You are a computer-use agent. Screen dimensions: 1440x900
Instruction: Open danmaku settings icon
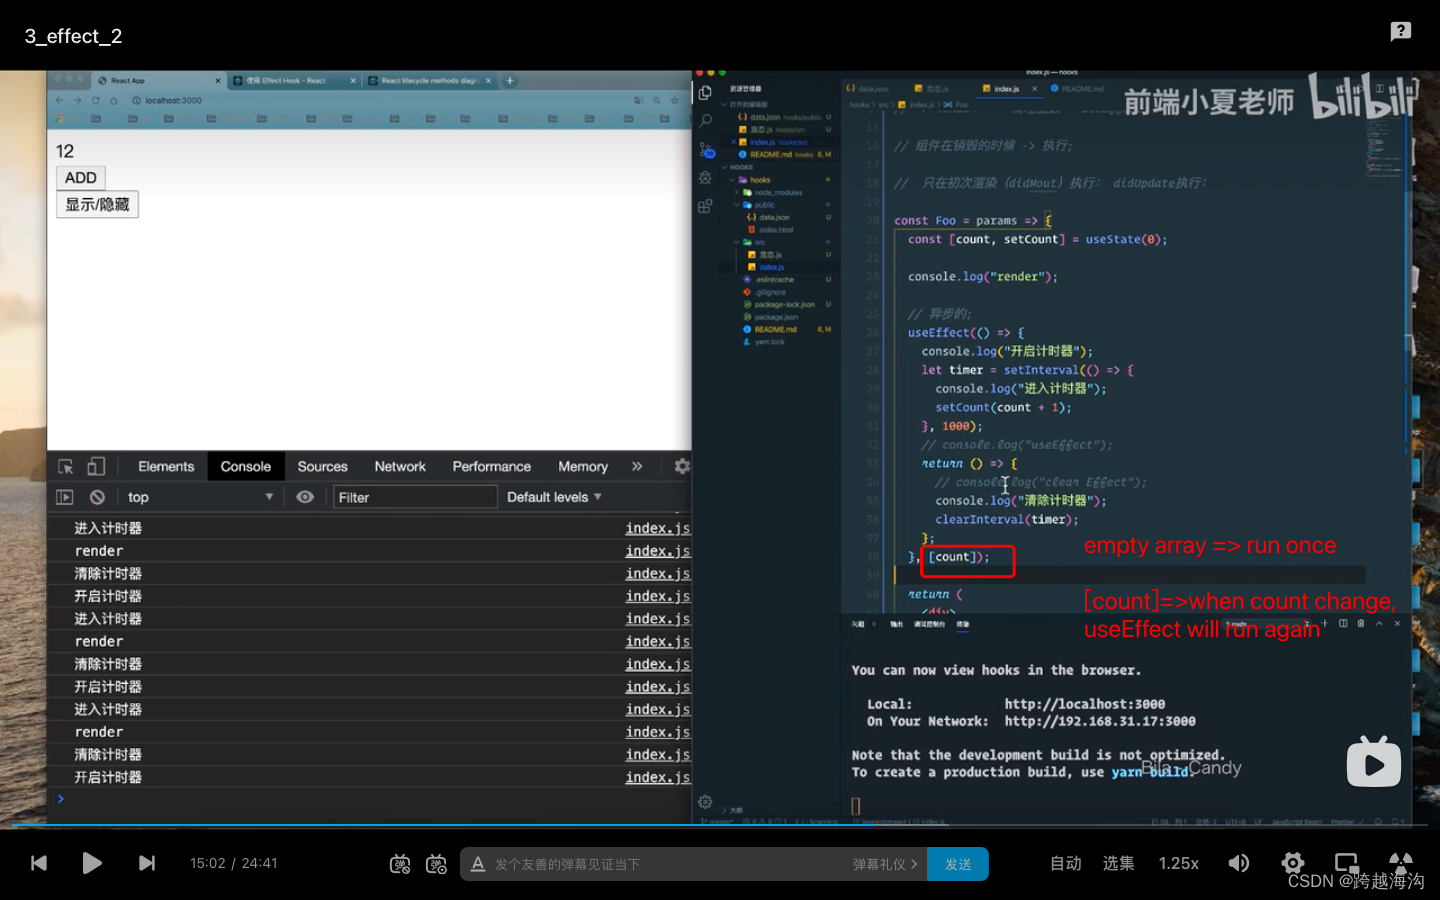point(436,864)
